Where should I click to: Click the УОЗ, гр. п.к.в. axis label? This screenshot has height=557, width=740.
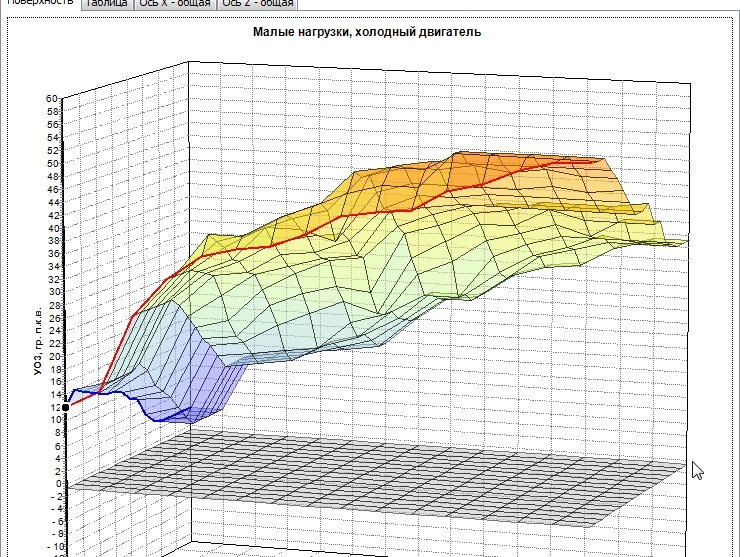(x=38, y=341)
